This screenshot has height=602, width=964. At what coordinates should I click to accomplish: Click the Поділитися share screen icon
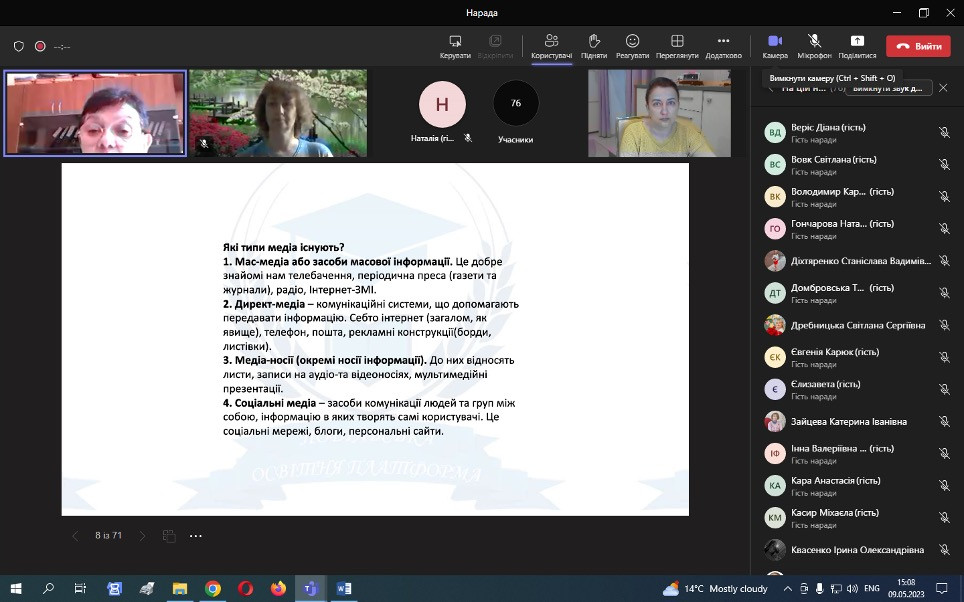point(857,46)
